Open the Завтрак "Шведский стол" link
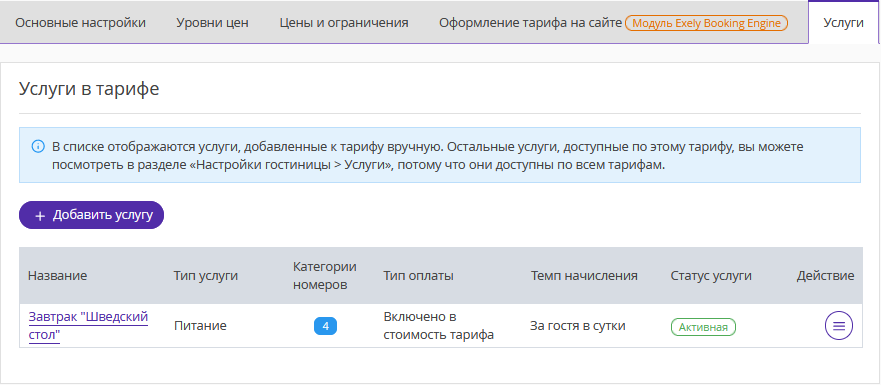 click(x=88, y=327)
